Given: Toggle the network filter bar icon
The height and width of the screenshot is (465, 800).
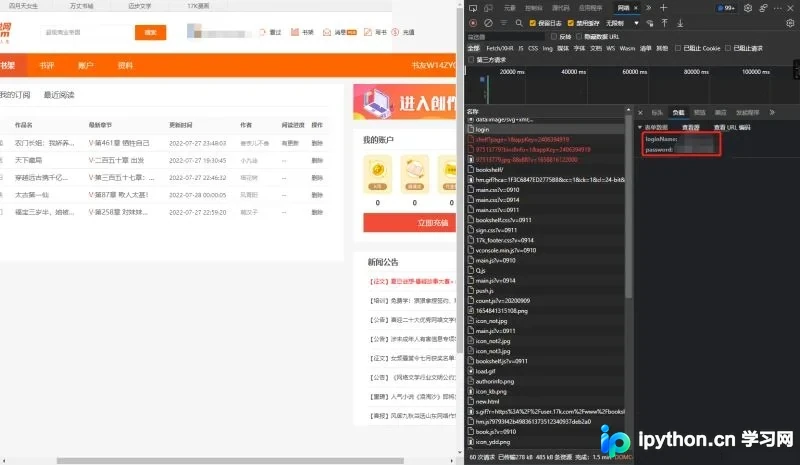Looking at the screenshot, I should tap(504, 23).
